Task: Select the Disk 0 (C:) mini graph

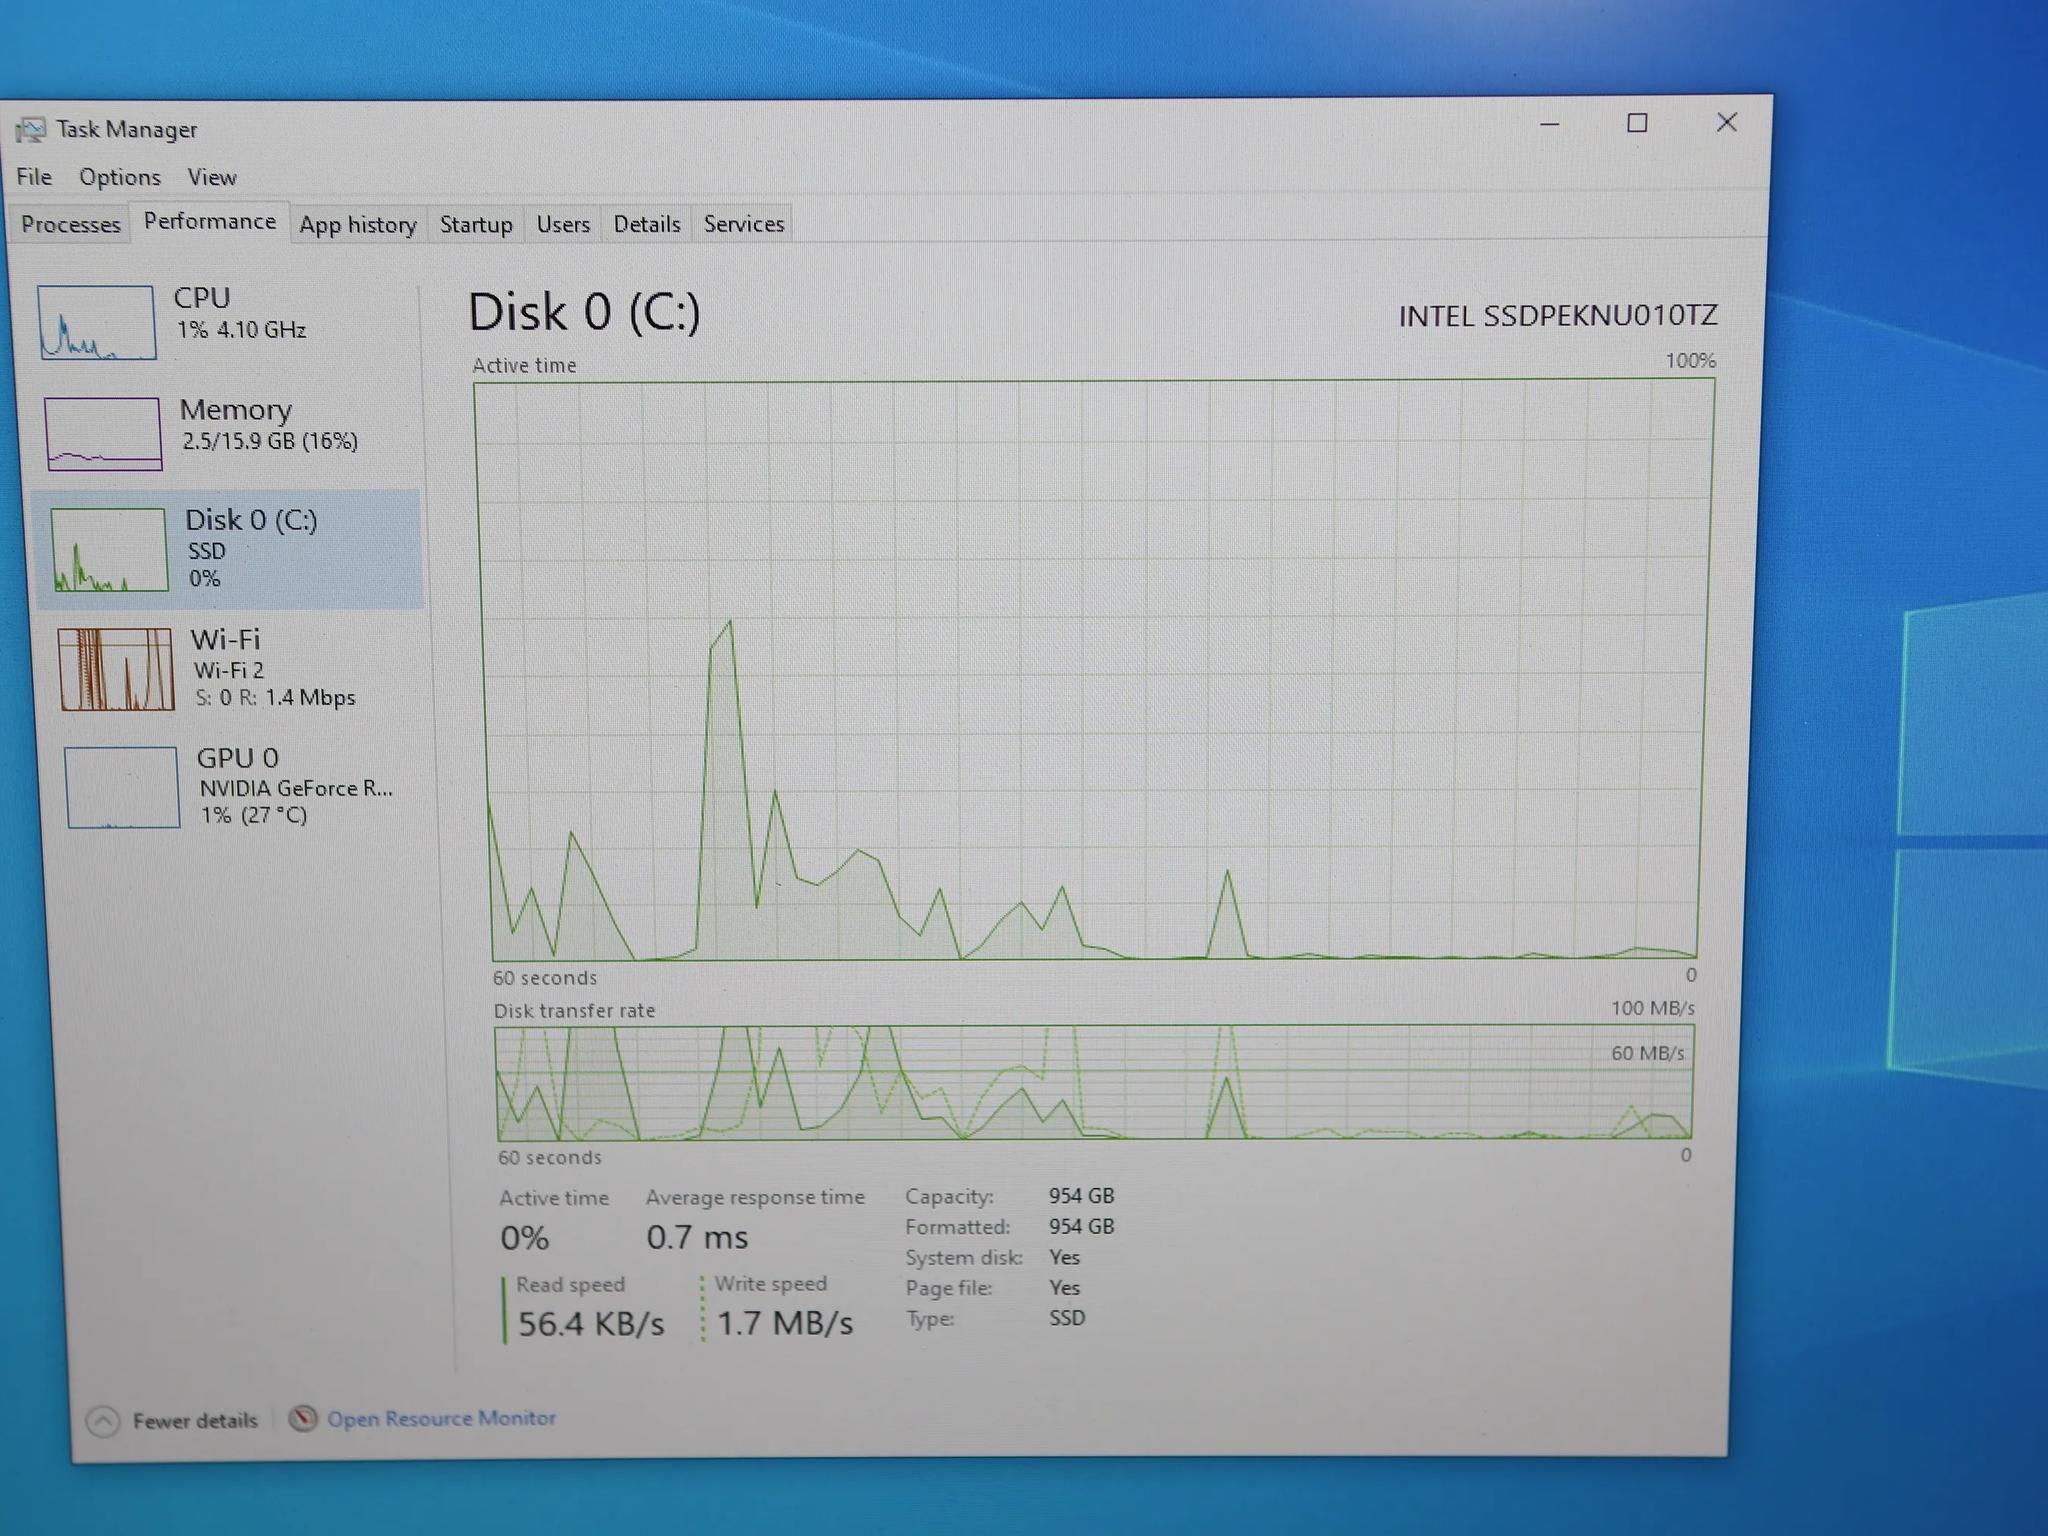Action: pyautogui.click(x=109, y=549)
